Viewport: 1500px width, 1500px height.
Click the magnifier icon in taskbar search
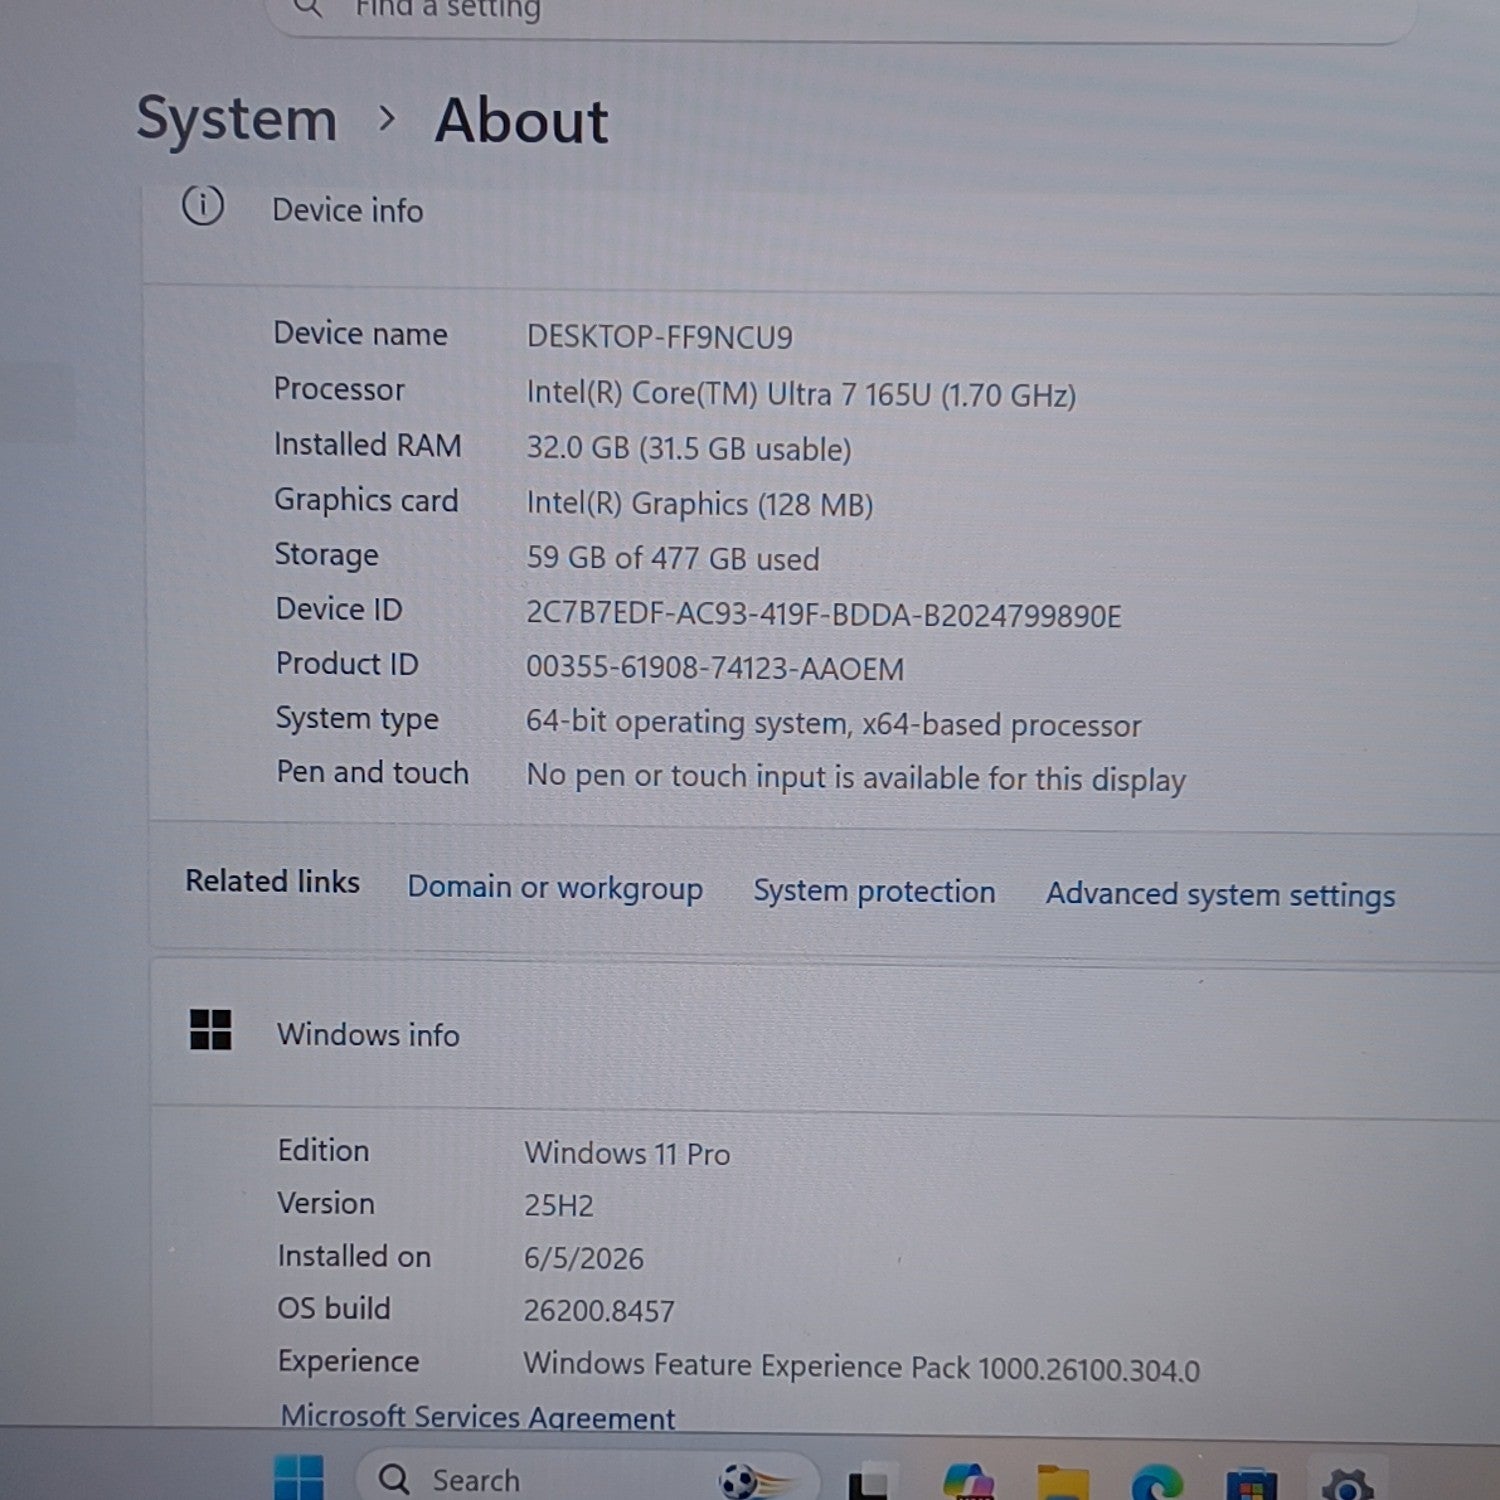click(394, 1479)
